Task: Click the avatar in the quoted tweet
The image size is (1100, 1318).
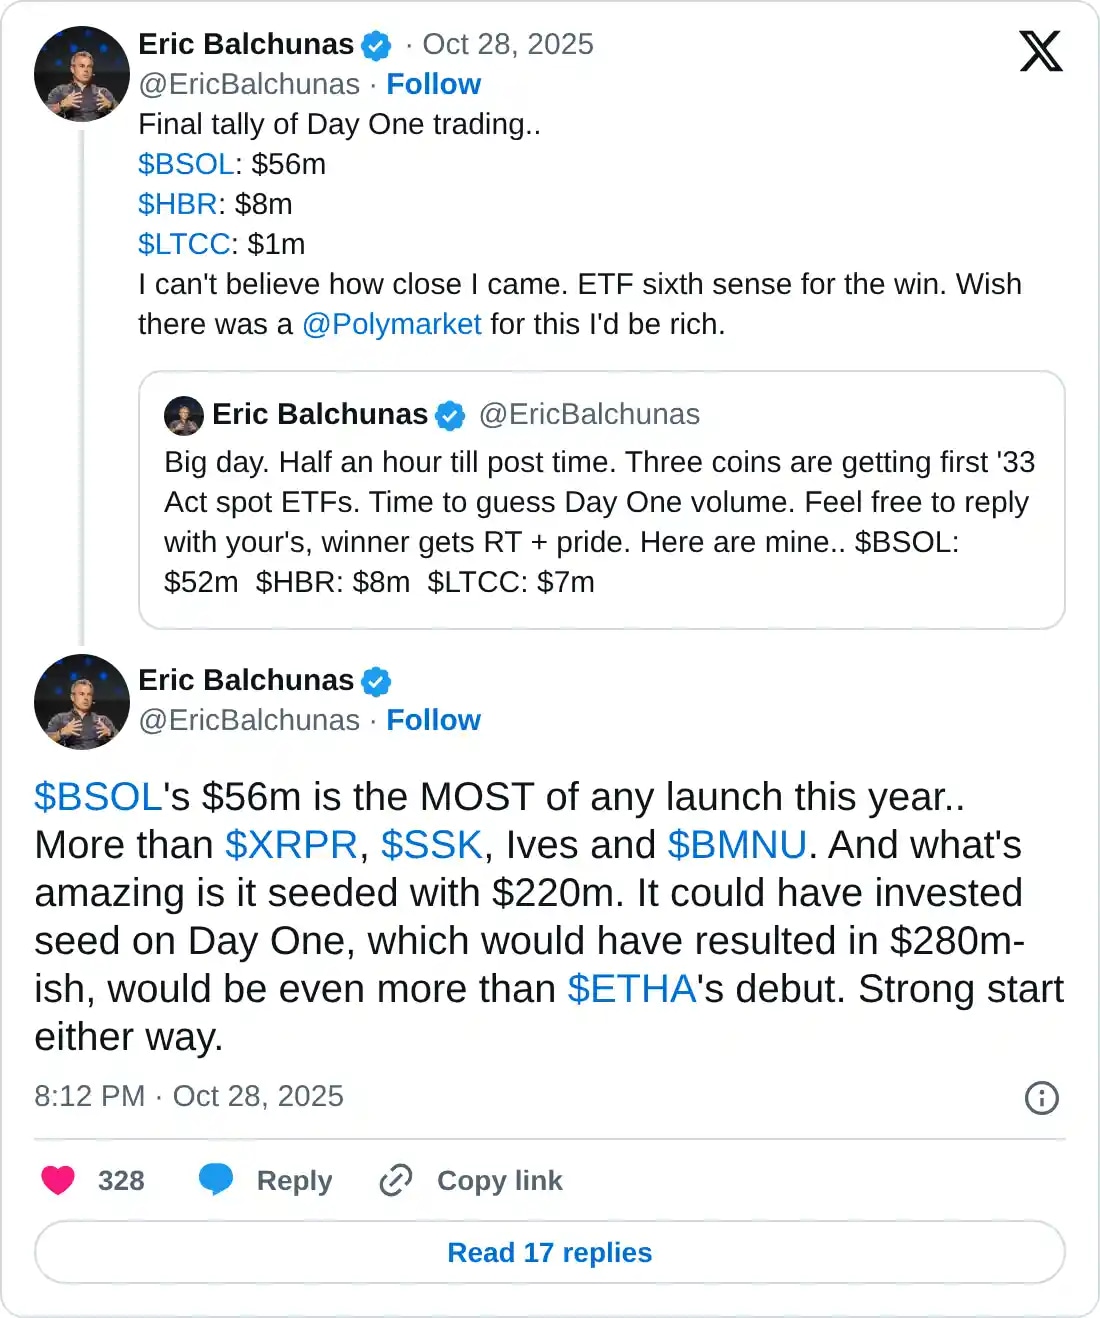Action: click(x=184, y=415)
